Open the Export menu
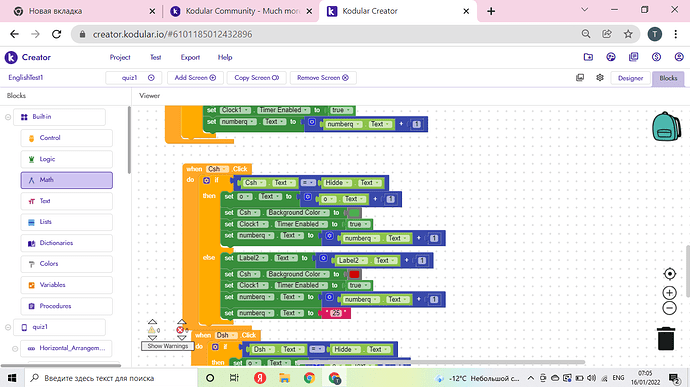The width and height of the screenshot is (690, 387). click(x=190, y=57)
